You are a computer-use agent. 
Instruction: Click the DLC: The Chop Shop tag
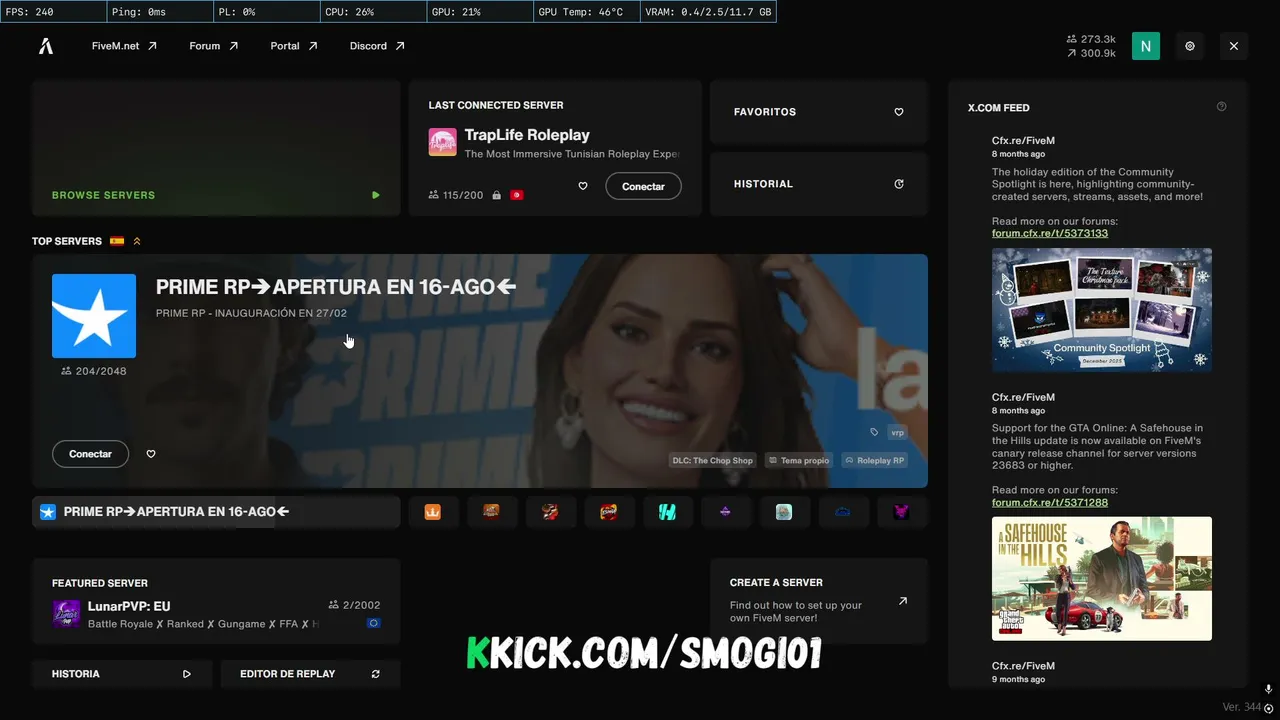coord(712,460)
